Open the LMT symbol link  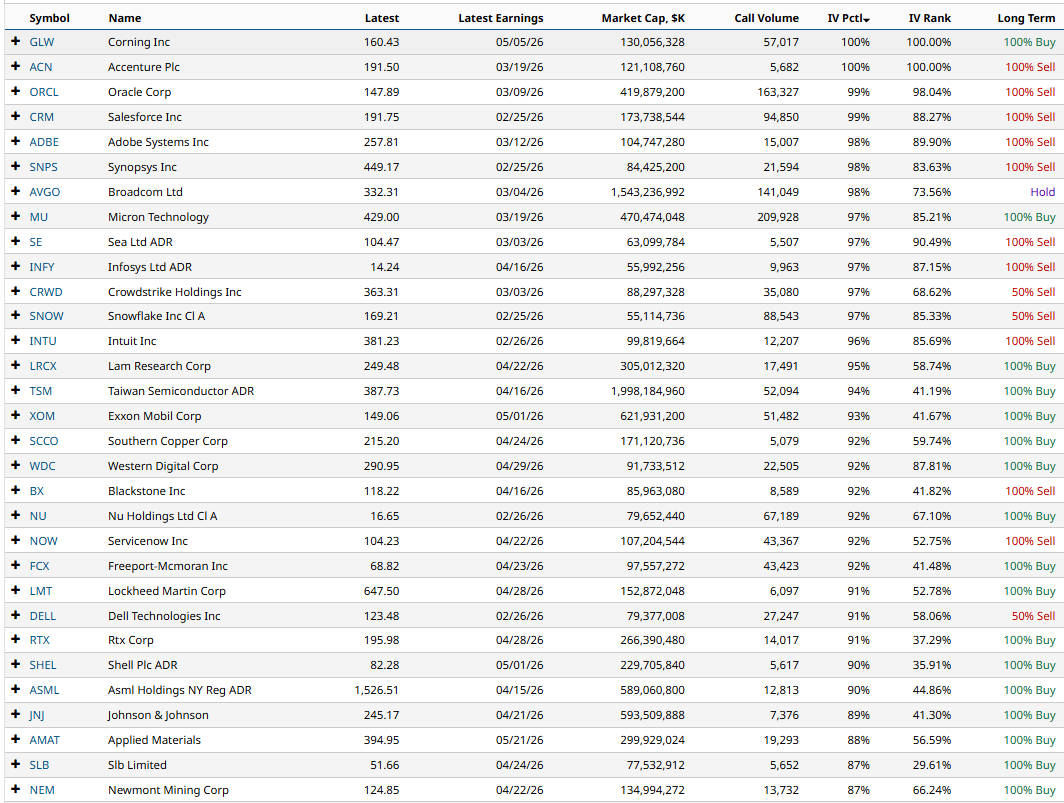click(x=41, y=591)
